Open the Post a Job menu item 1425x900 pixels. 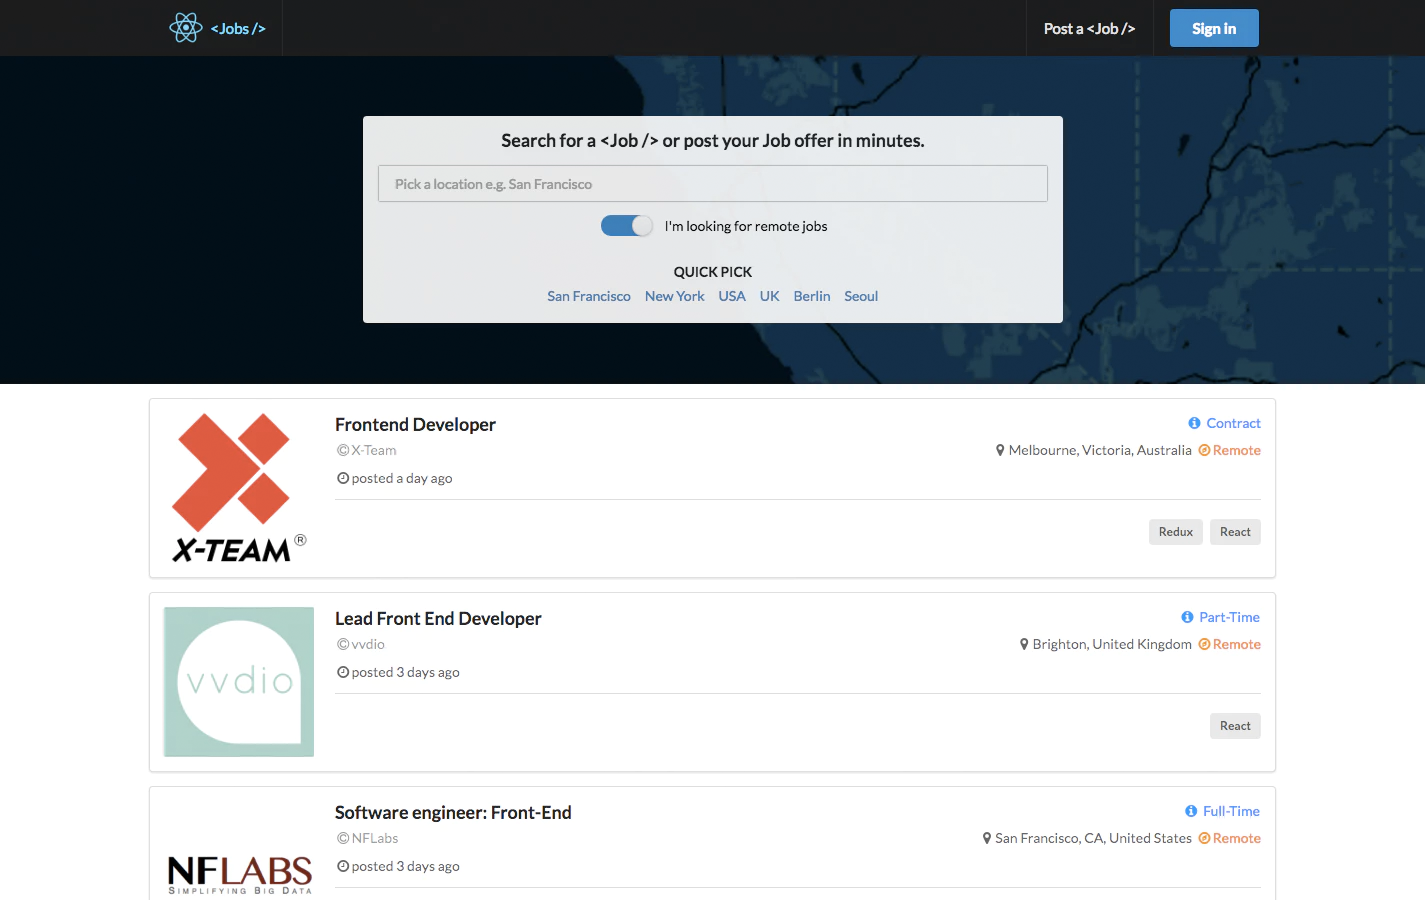click(x=1089, y=28)
